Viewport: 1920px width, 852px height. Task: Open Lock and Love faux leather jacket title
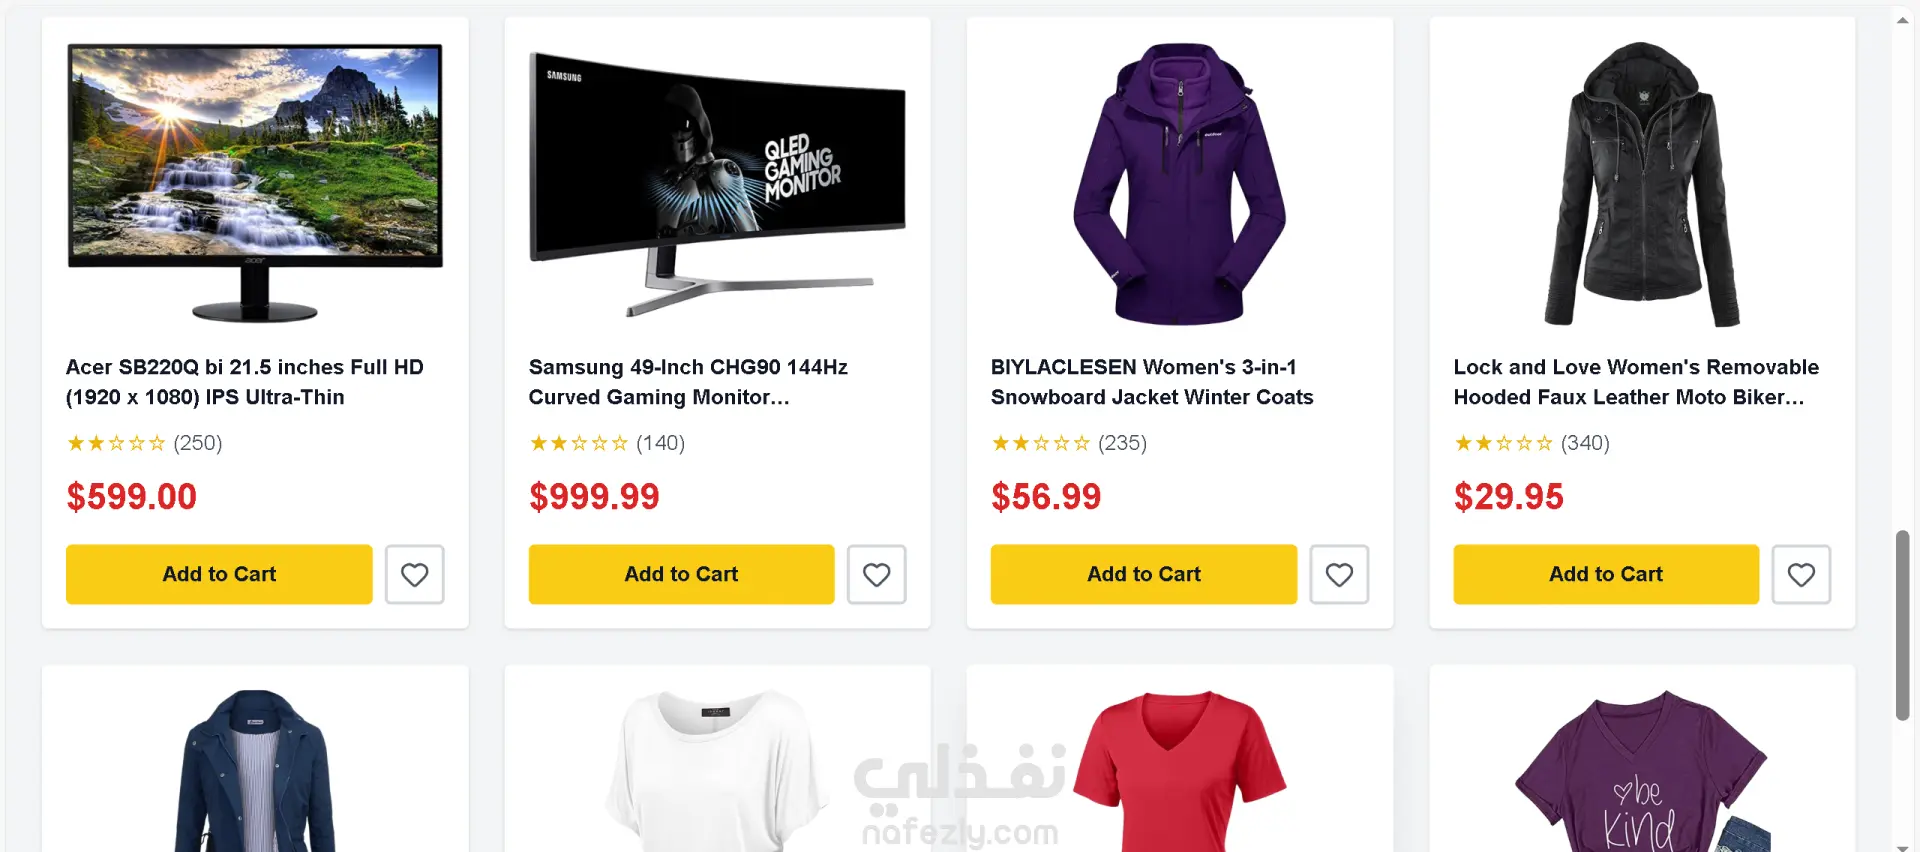(x=1636, y=382)
